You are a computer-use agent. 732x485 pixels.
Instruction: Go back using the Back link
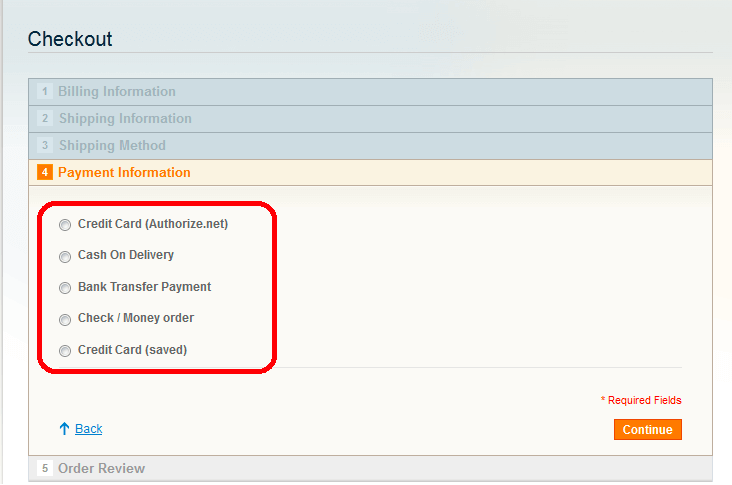89,429
